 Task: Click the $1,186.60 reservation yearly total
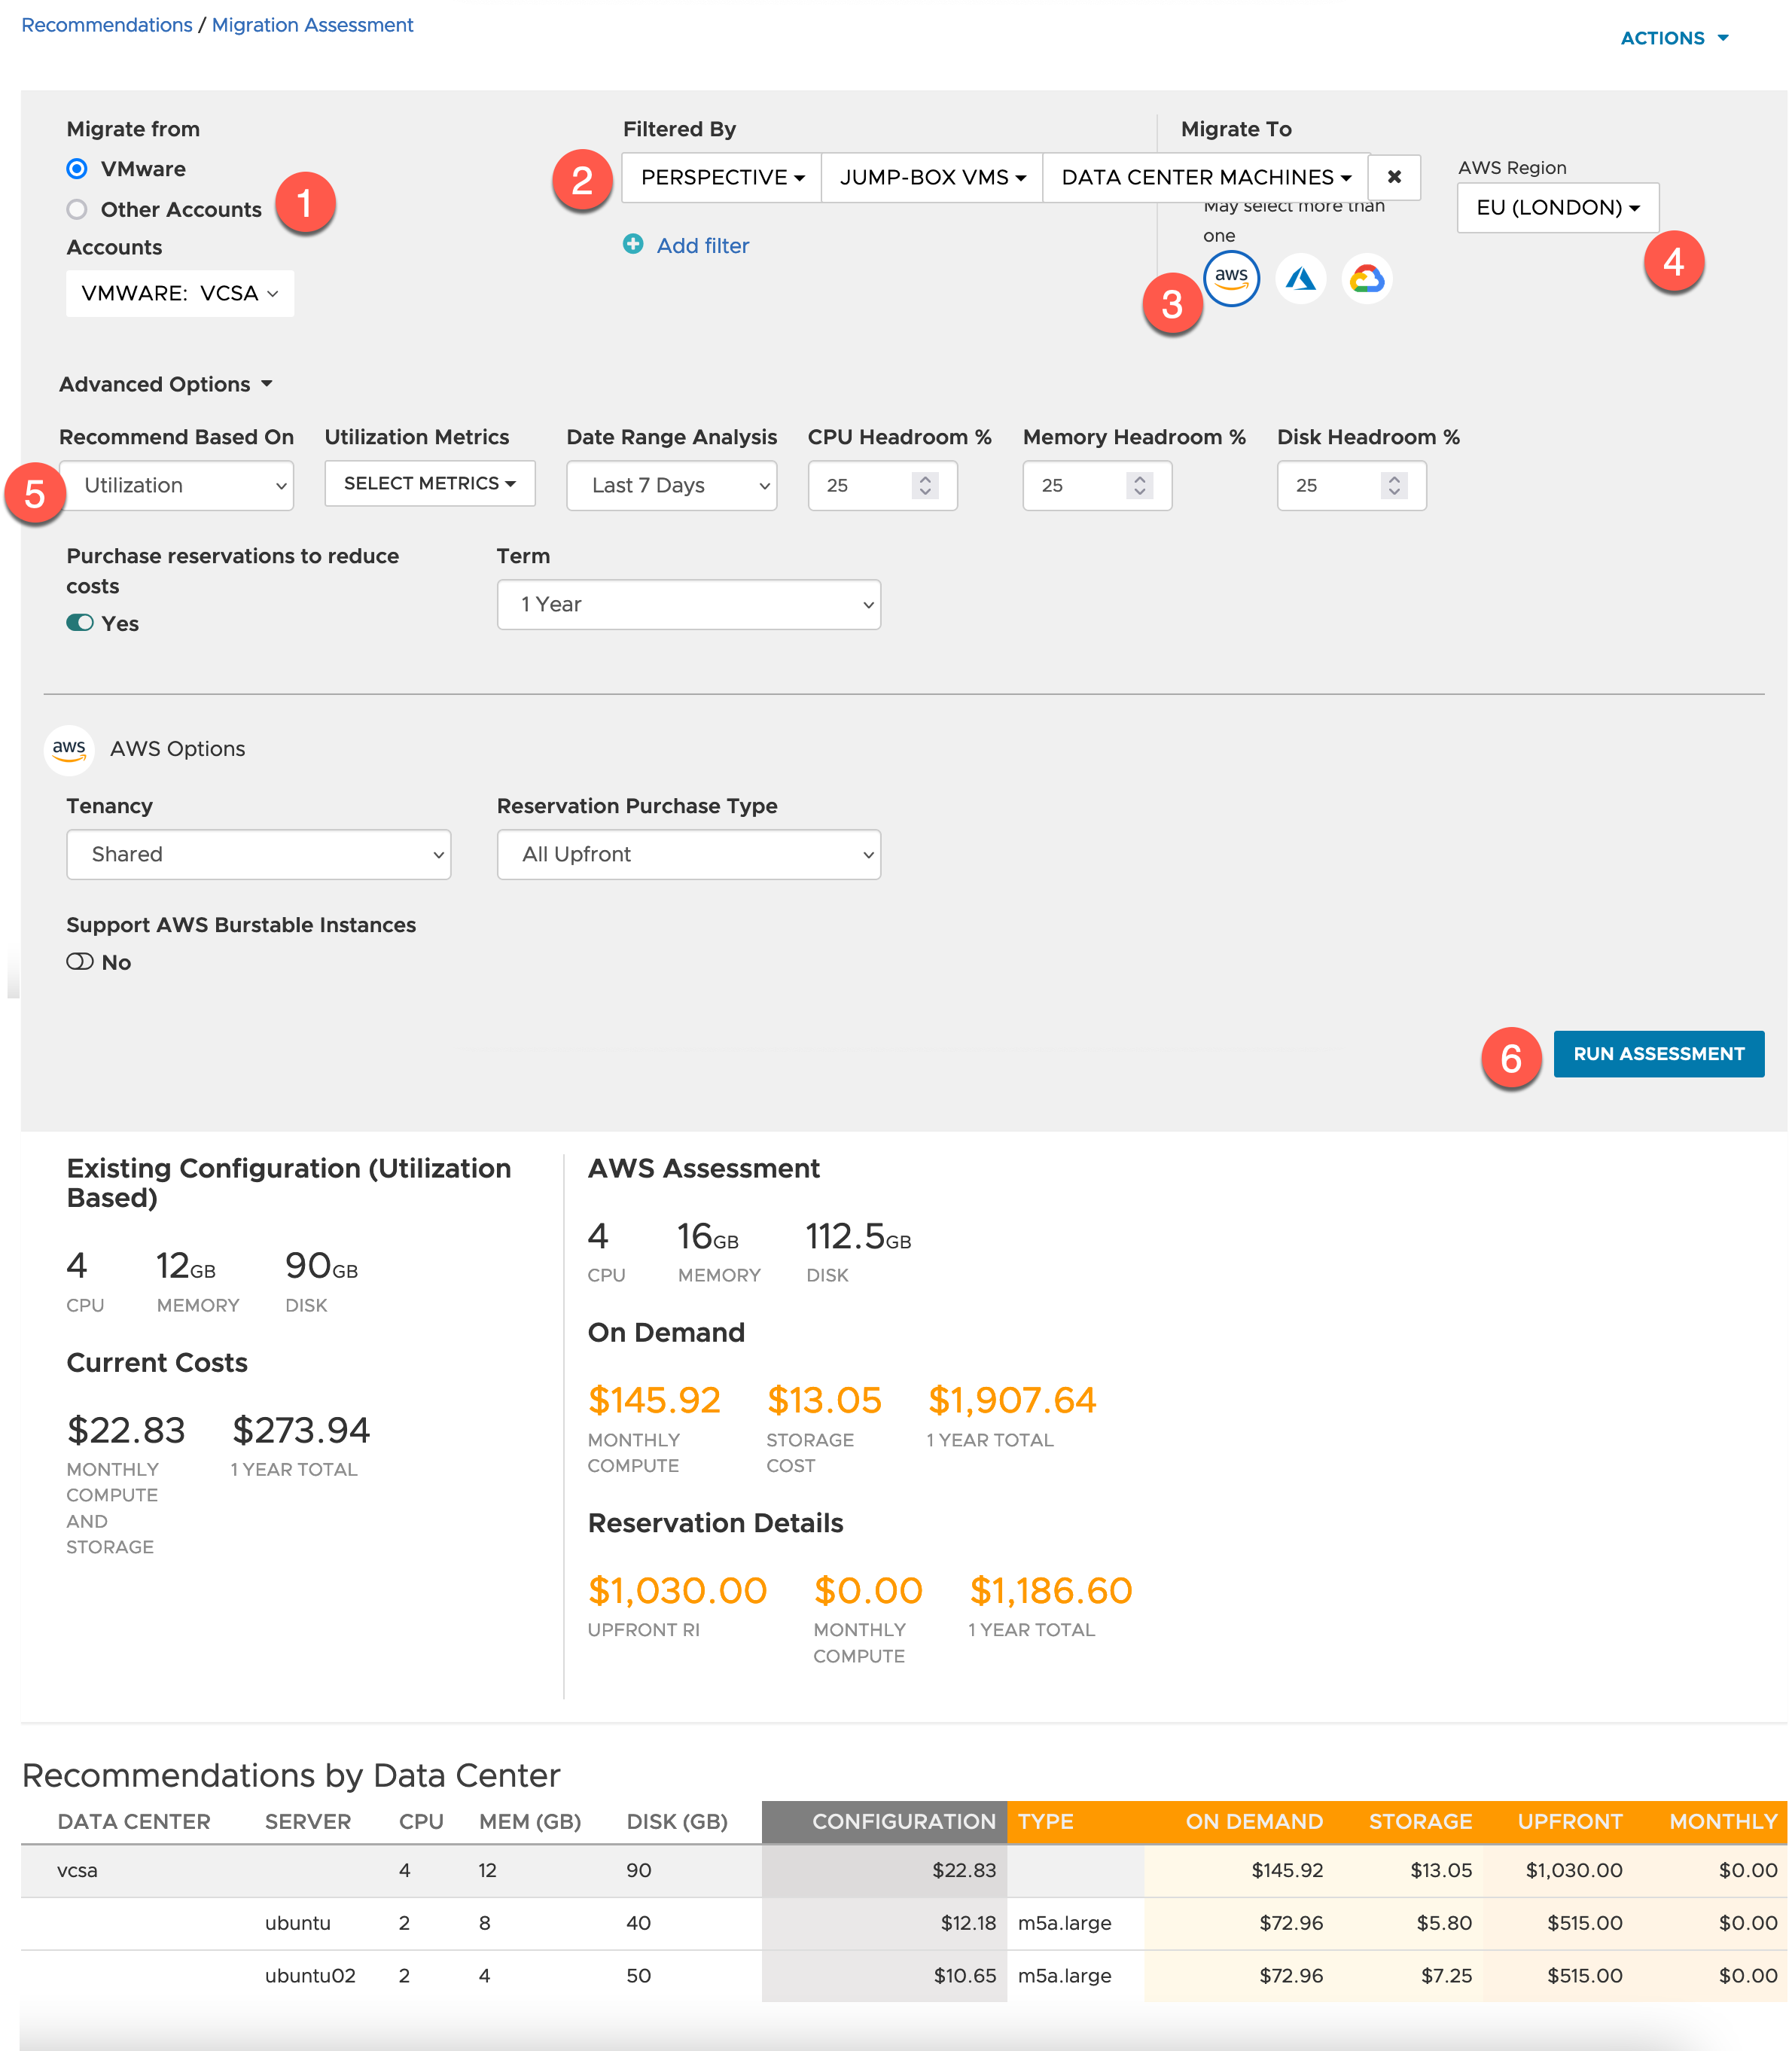1050,1590
